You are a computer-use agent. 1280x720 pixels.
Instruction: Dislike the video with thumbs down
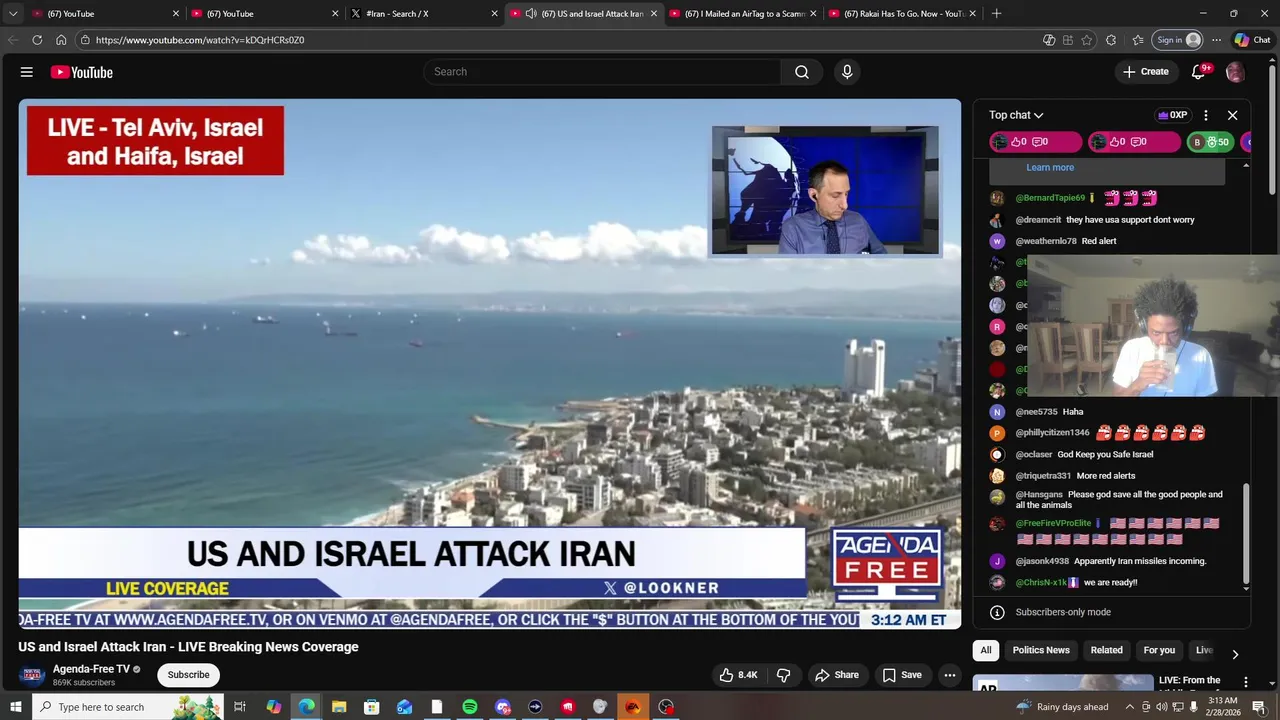(x=784, y=675)
